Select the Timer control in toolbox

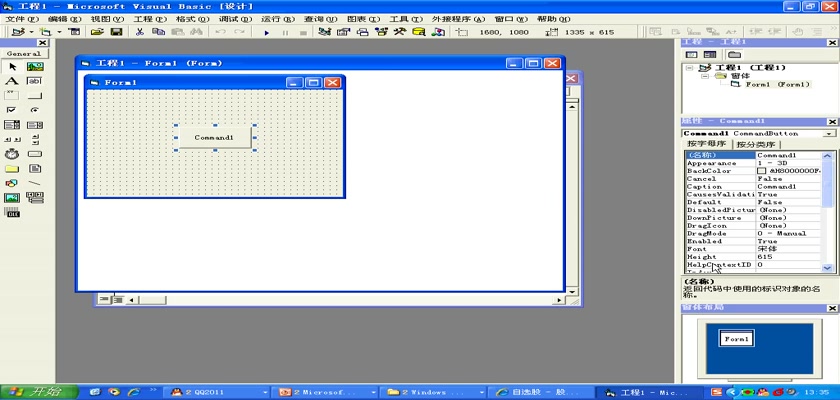coord(12,154)
